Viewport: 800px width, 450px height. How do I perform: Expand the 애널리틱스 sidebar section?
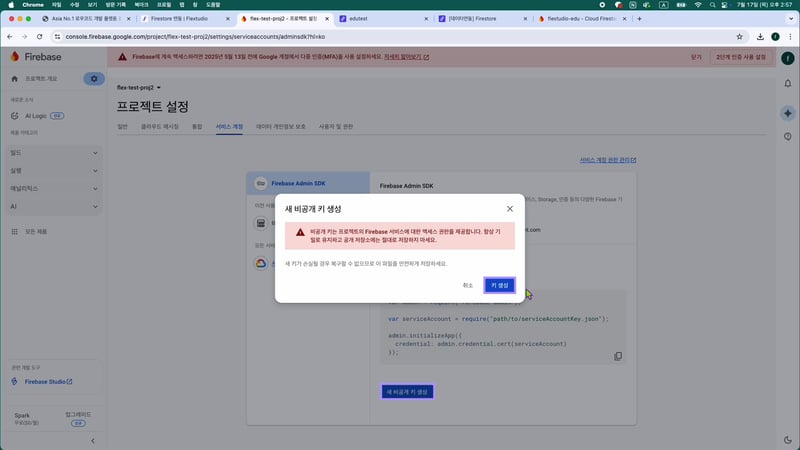point(54,188)
